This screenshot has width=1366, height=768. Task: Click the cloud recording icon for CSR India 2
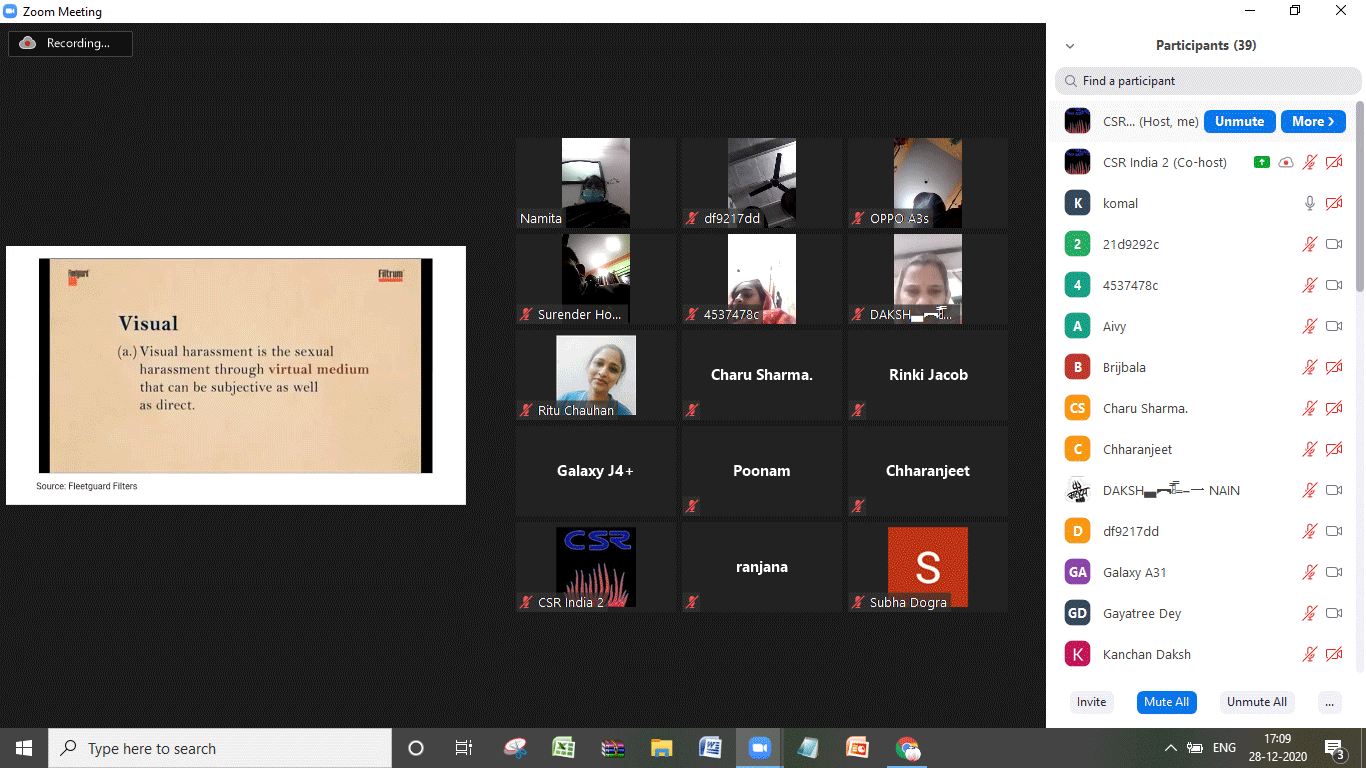click(x=1286, y=162)
